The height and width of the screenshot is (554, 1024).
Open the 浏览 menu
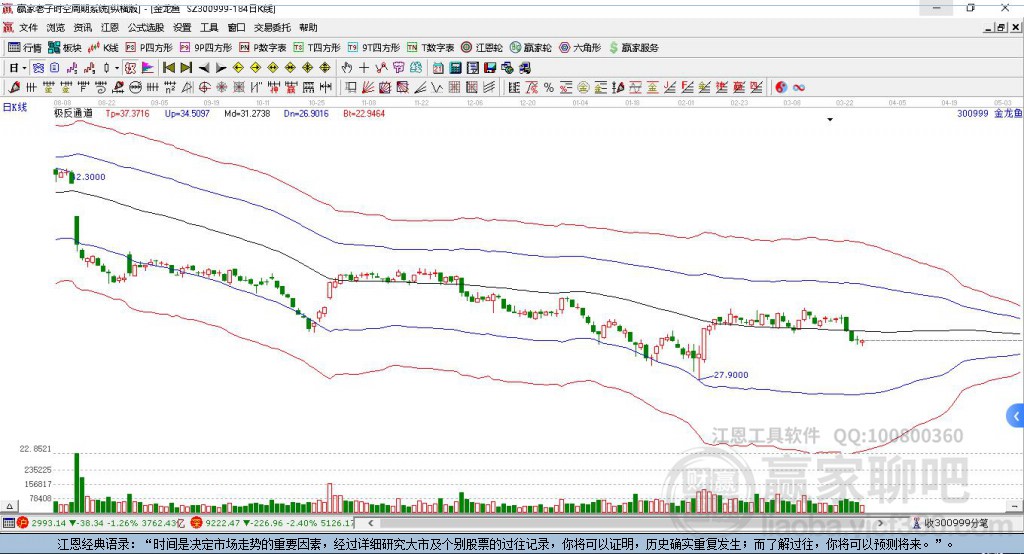(56, 27)
